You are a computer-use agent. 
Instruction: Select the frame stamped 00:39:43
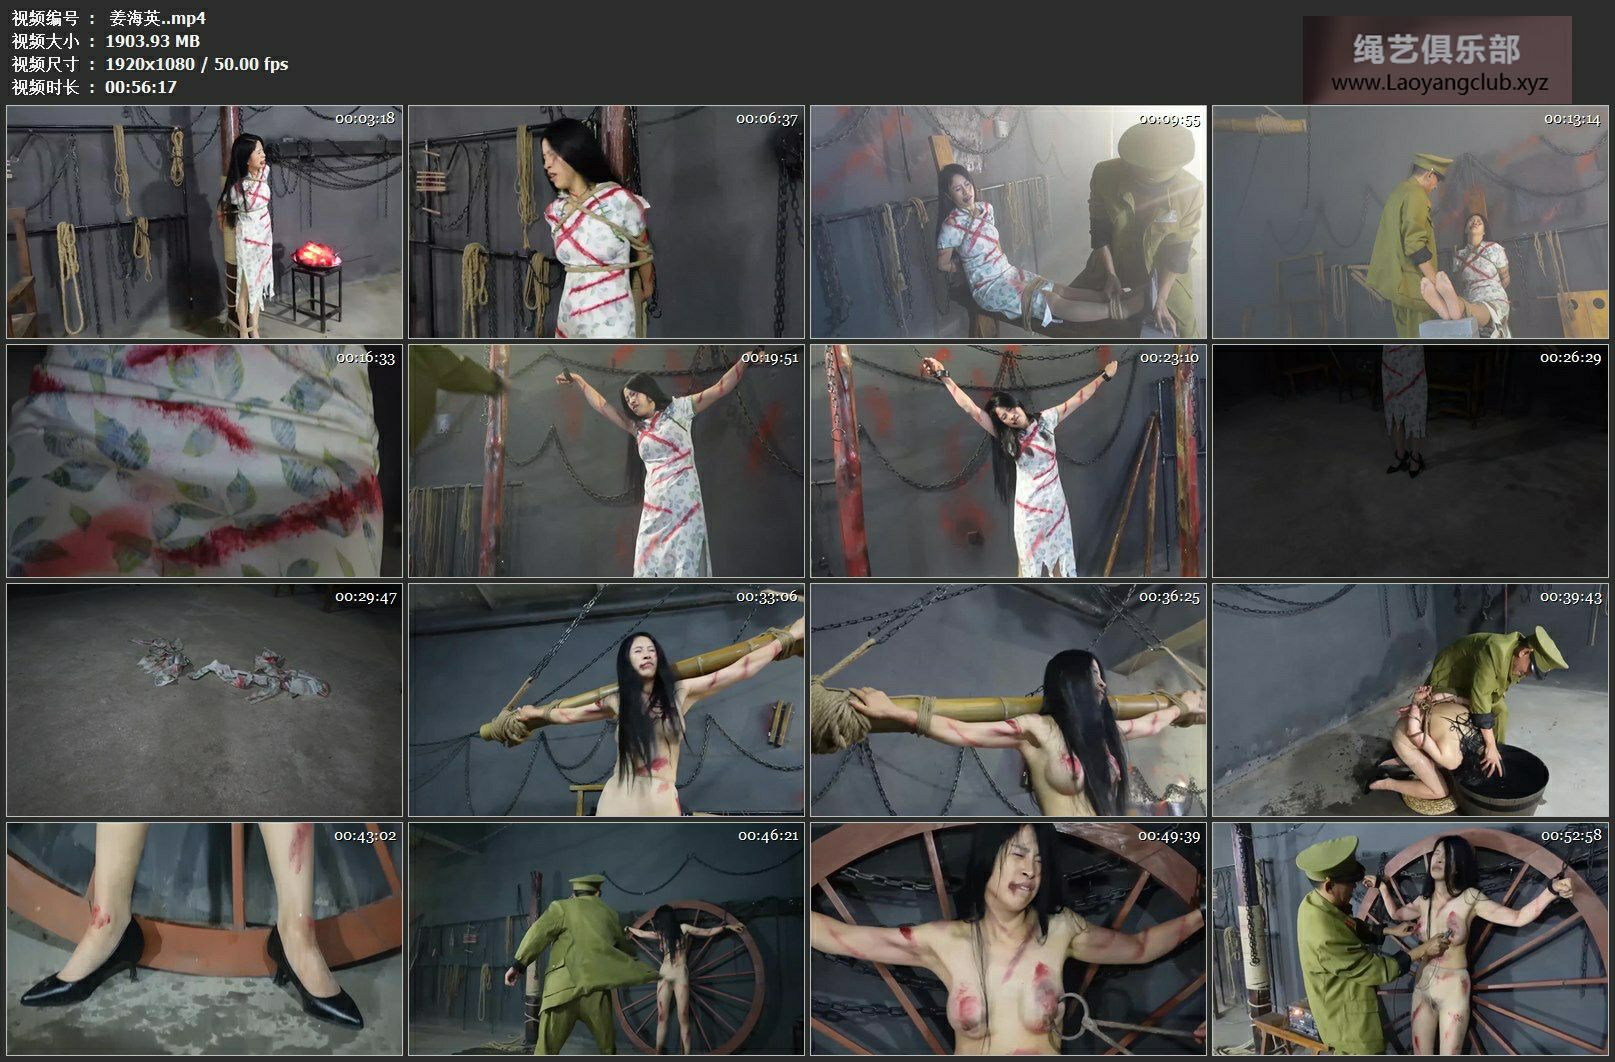(1410, 700)
